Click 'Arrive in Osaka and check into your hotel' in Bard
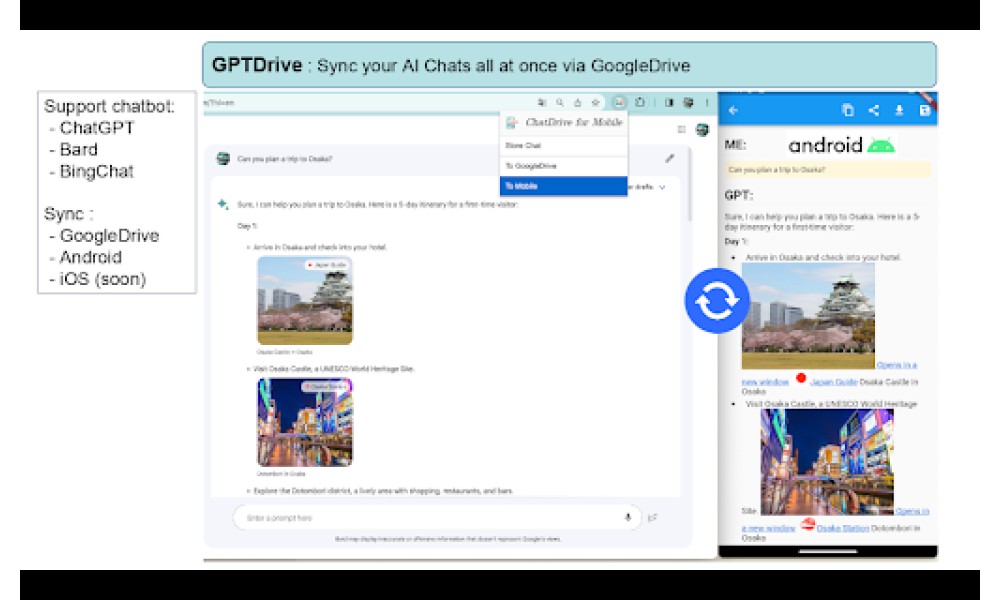The image size is (1000, 600). [320, 247]
